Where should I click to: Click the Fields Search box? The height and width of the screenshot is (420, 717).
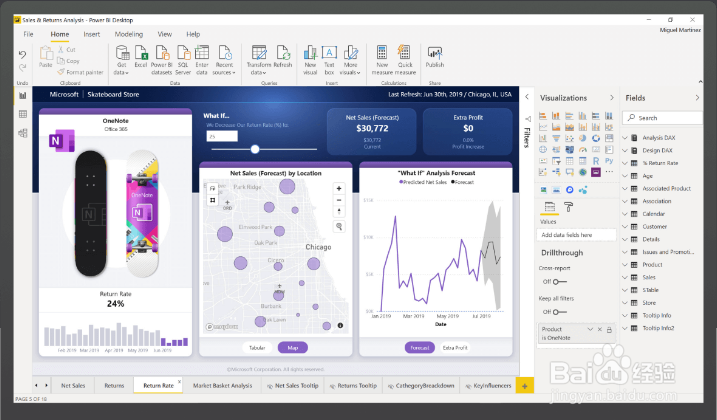663,118
